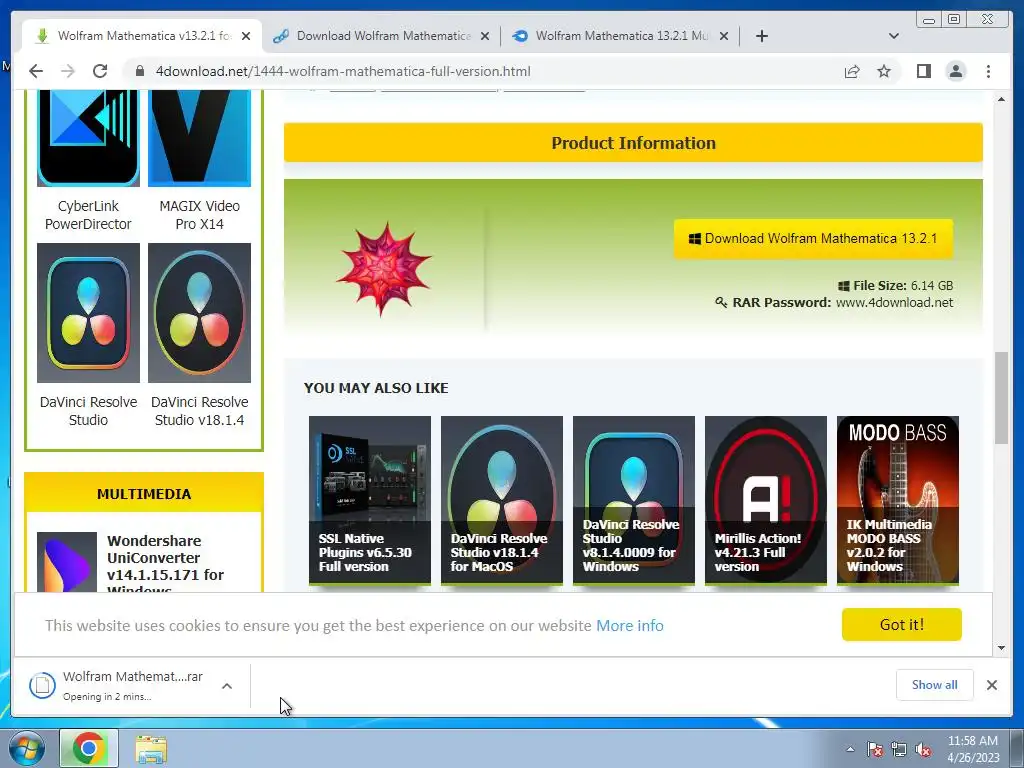
Task: Click Download Wolfram Mathematica 13.2.1 button
Action: (813, 238)
